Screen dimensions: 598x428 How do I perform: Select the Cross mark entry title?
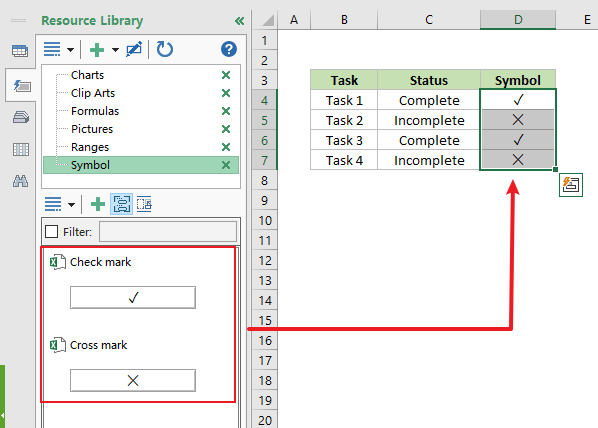coord(98,345)
